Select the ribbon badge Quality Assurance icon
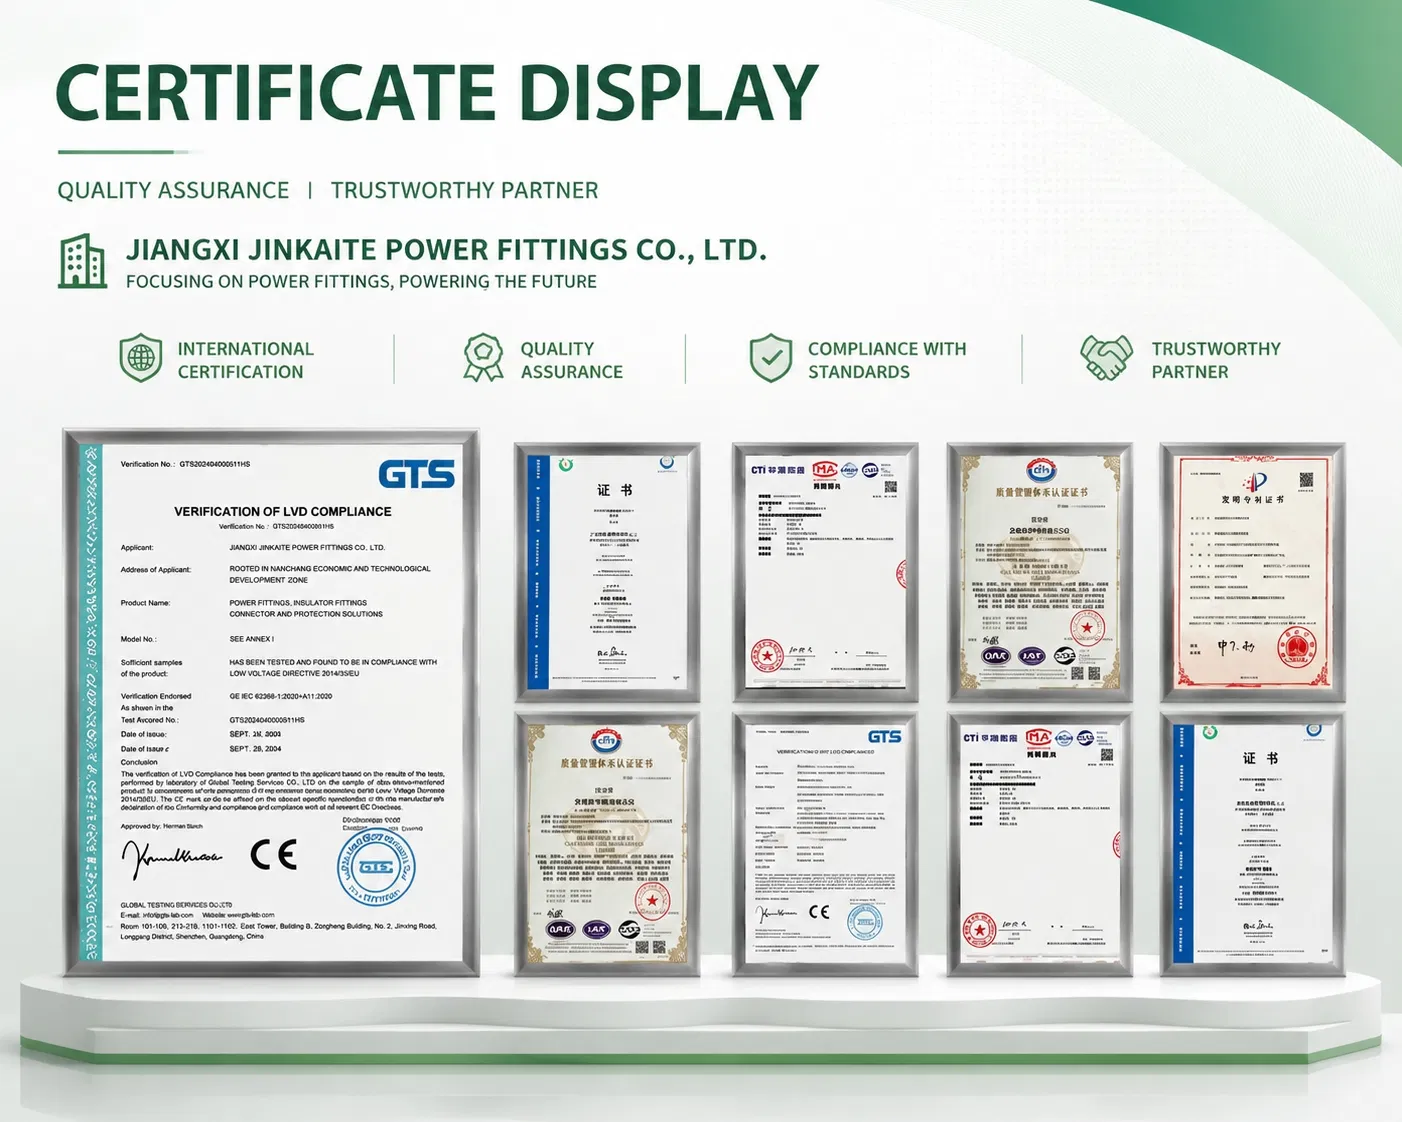Screen dimensions: 1402x1122 pos(483,358)
